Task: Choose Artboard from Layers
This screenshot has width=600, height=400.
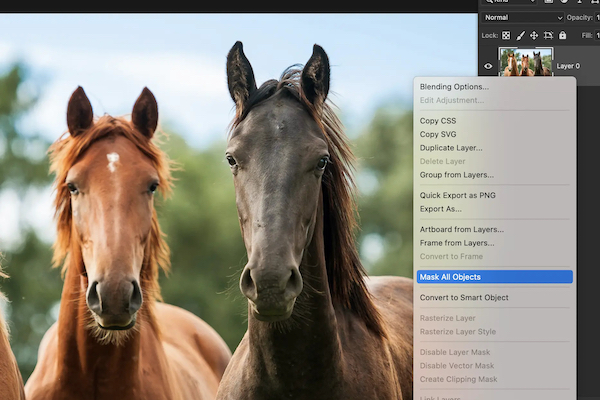Action: (x=461, y=229)
